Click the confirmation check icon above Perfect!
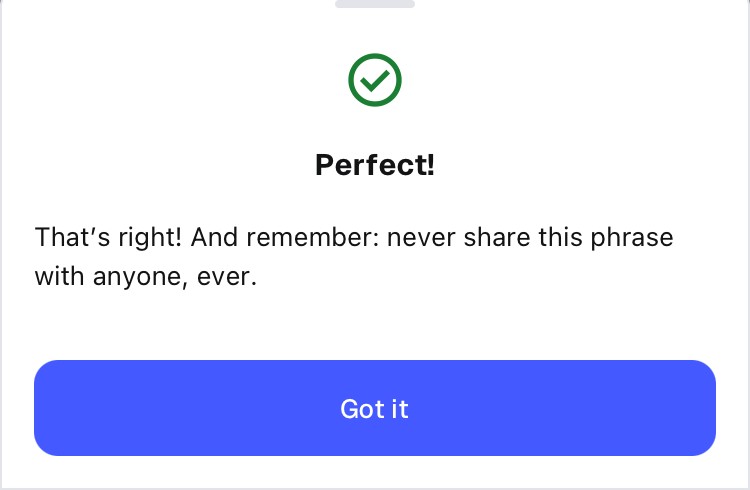 (375, 81)
